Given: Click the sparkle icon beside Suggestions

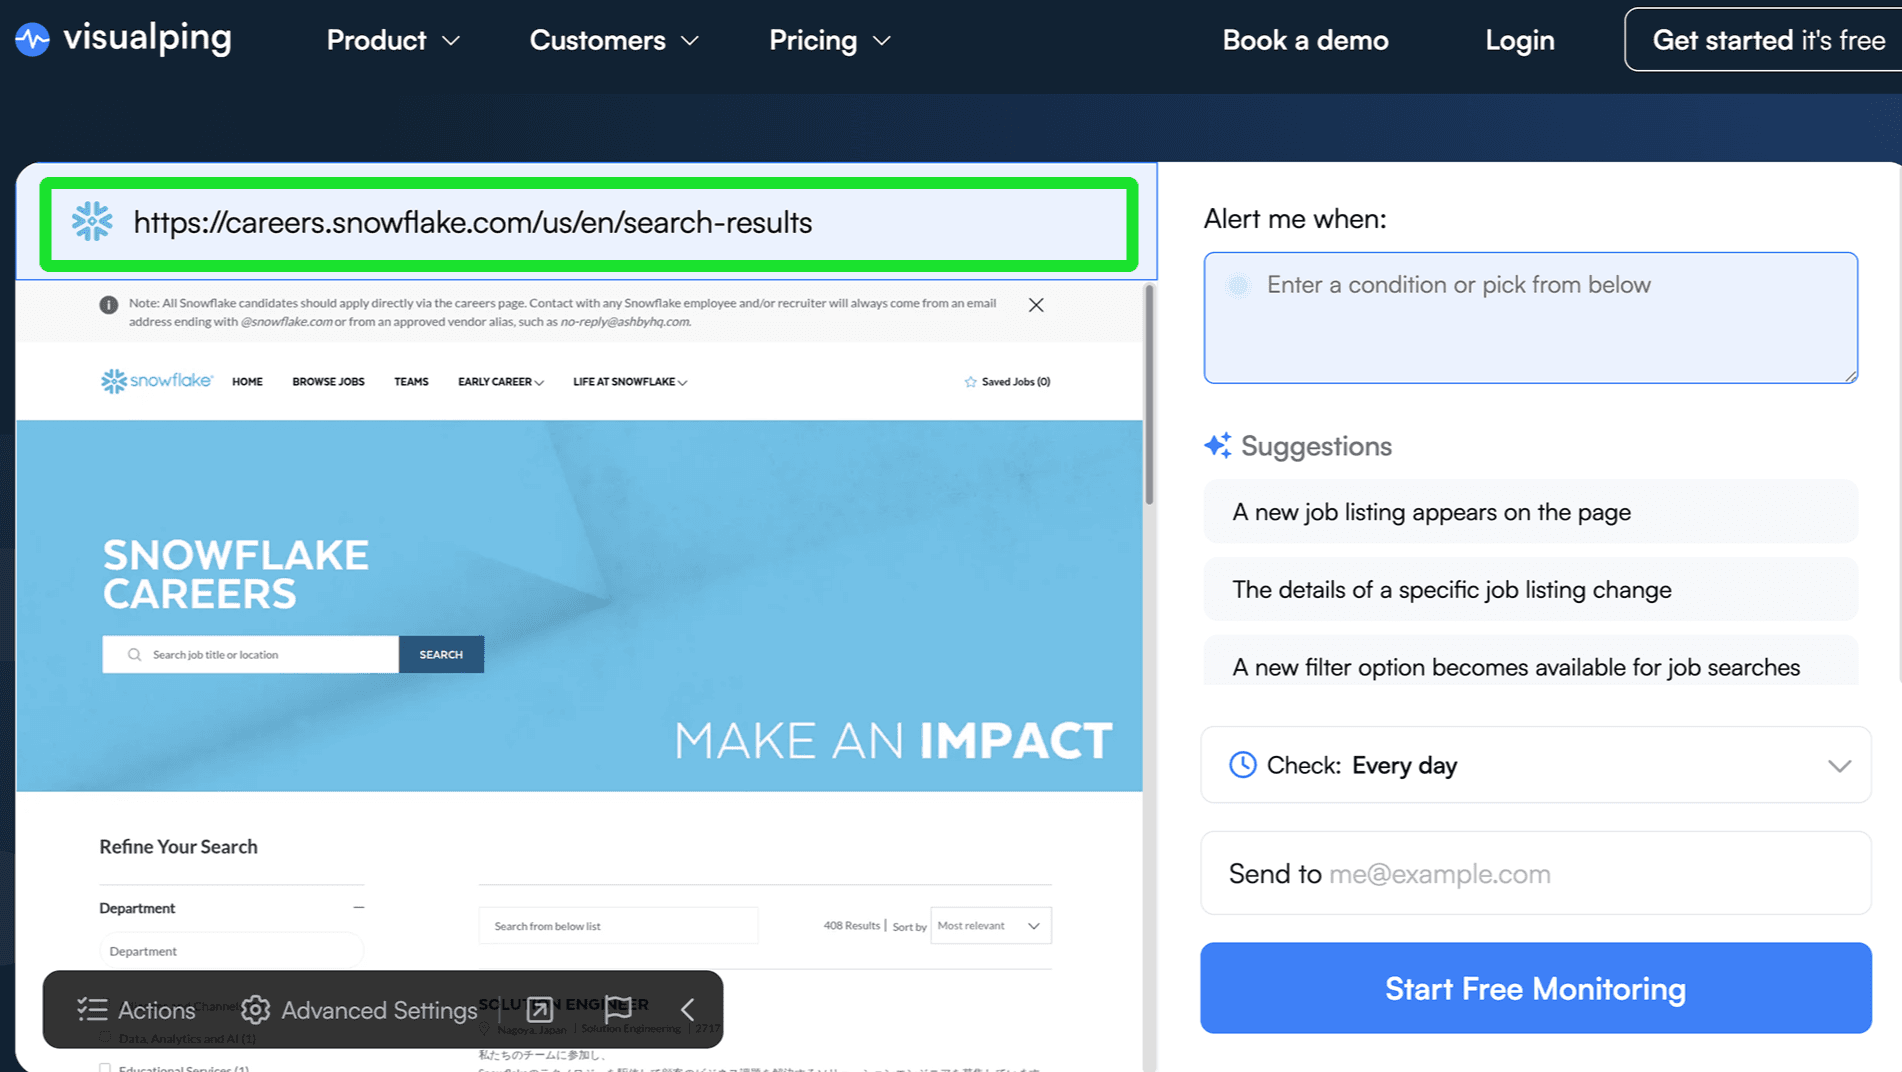Looking at the screenshot, I should pyautogui.click(x=1216, y=445).
